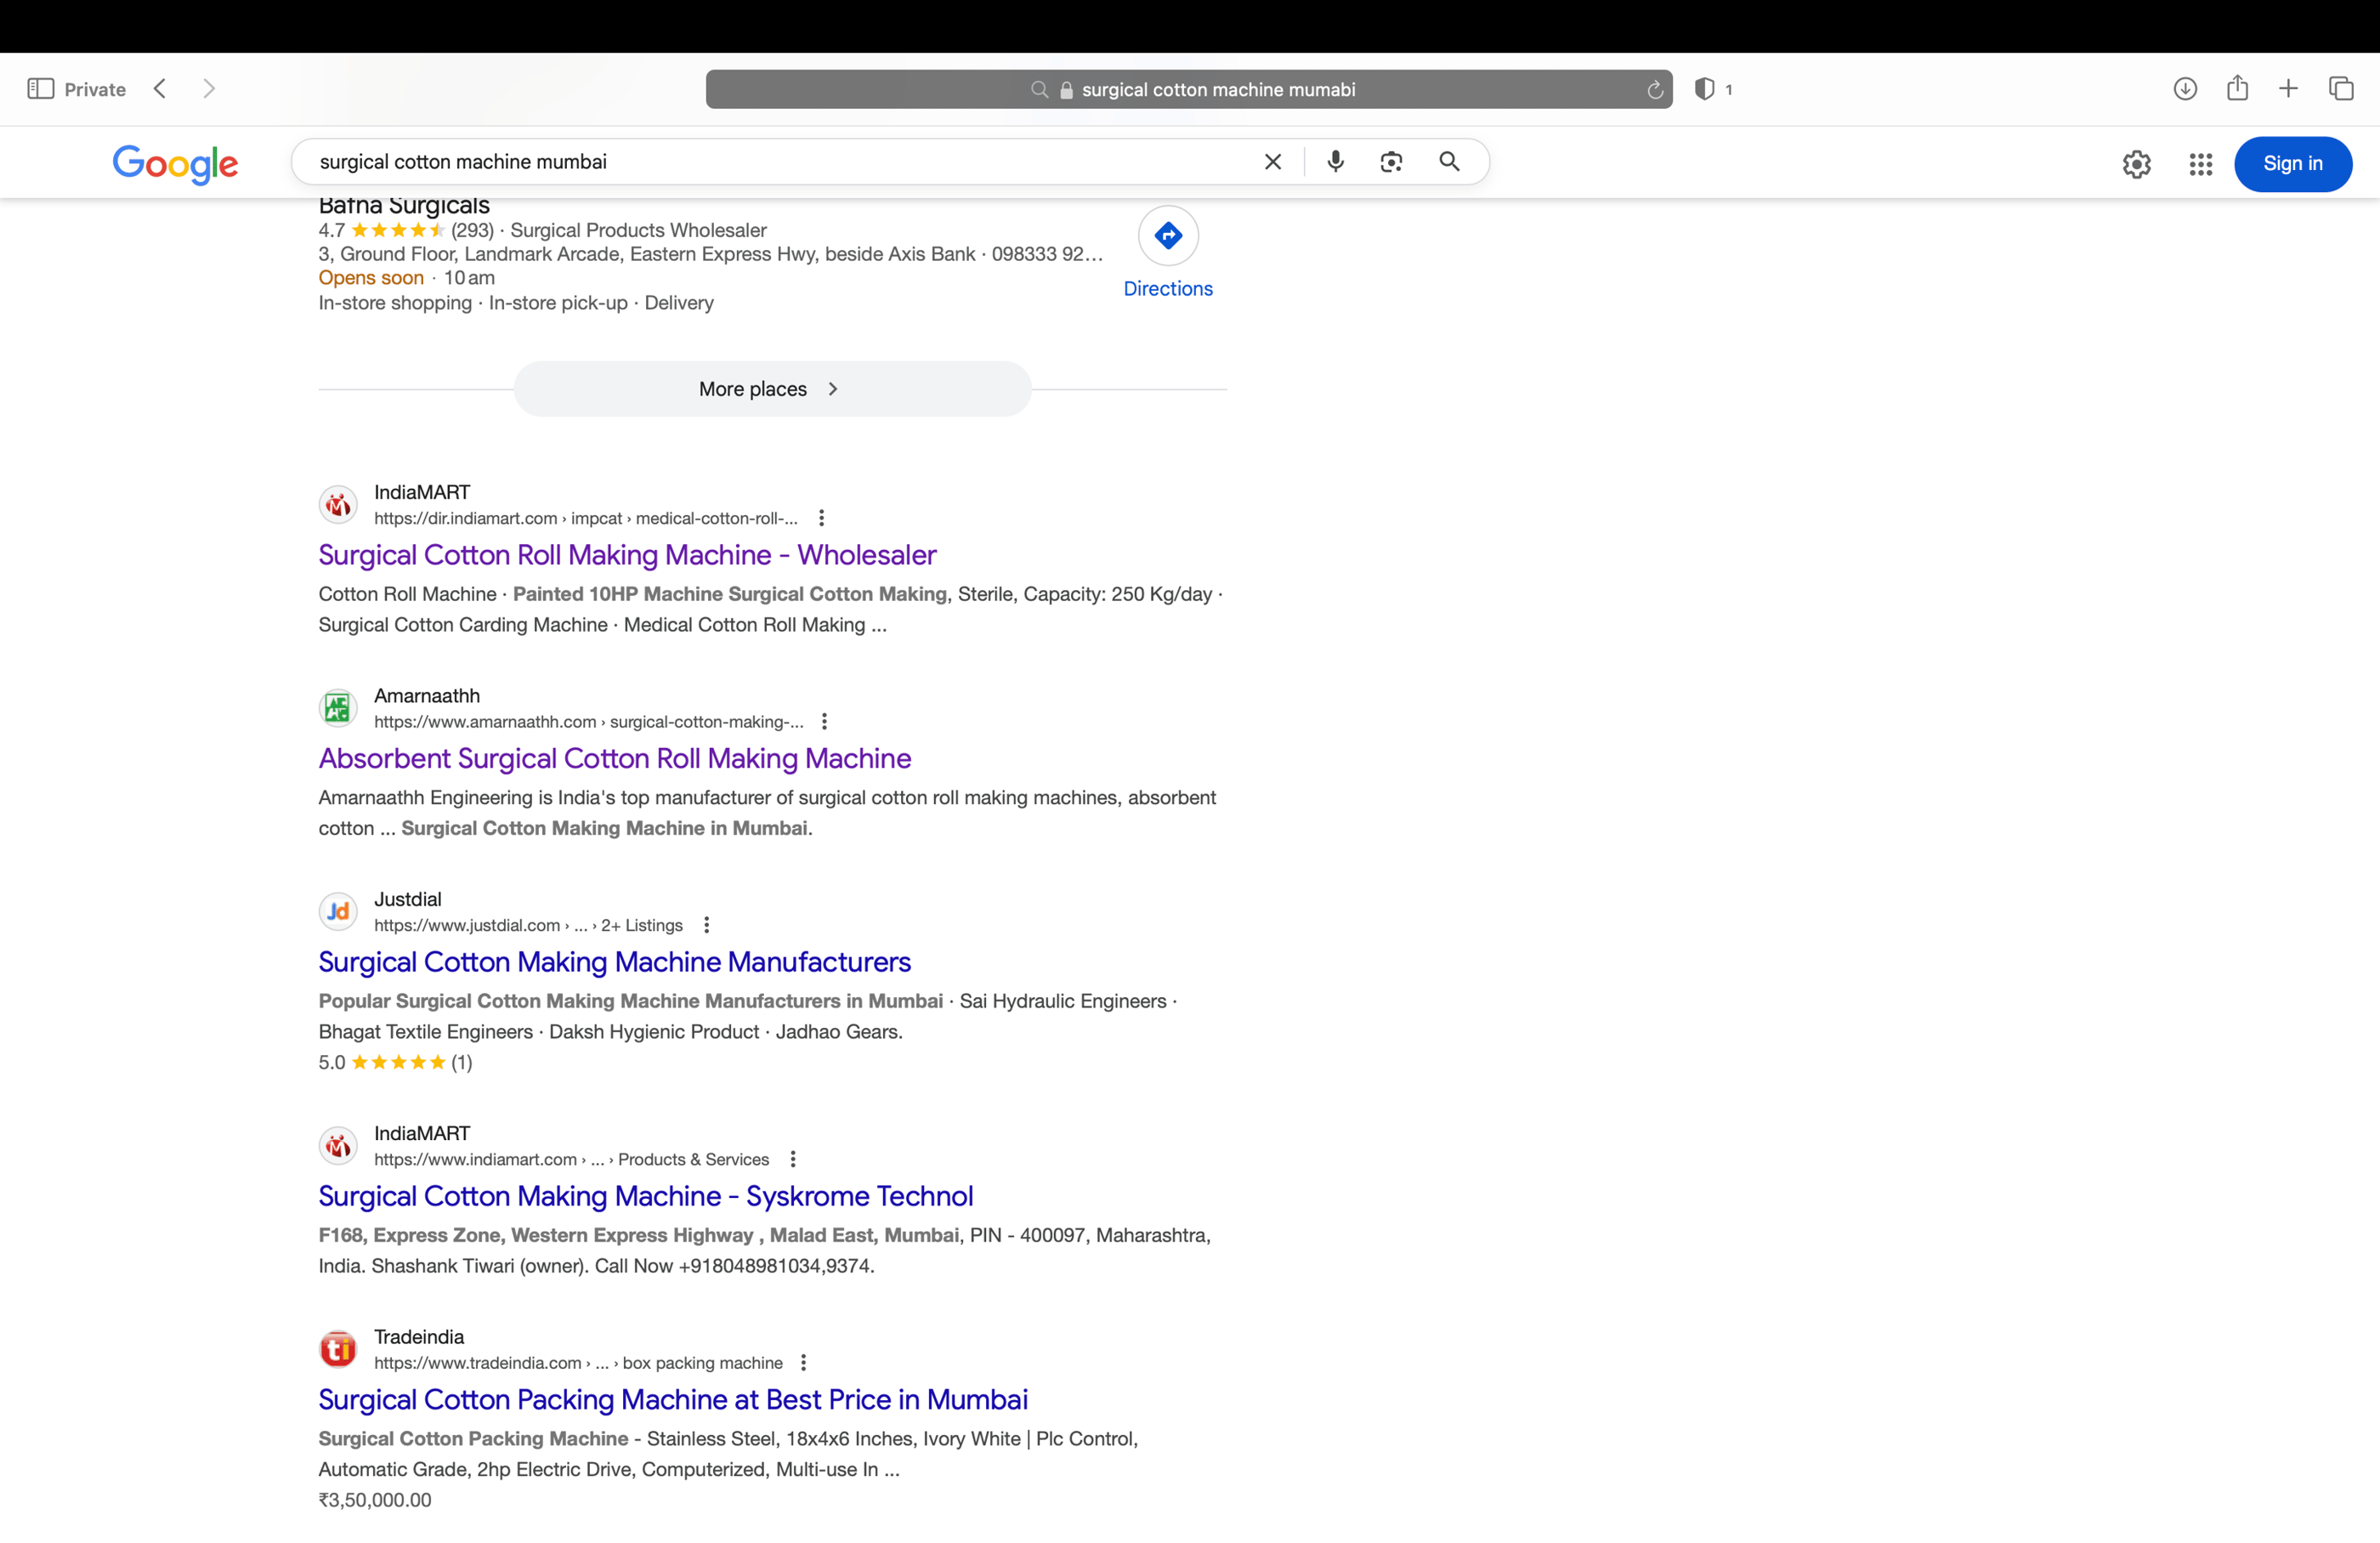This screenshot has width=2380, height=1543.
Task: Open the Google apps grid
Action: [2200, 164]
